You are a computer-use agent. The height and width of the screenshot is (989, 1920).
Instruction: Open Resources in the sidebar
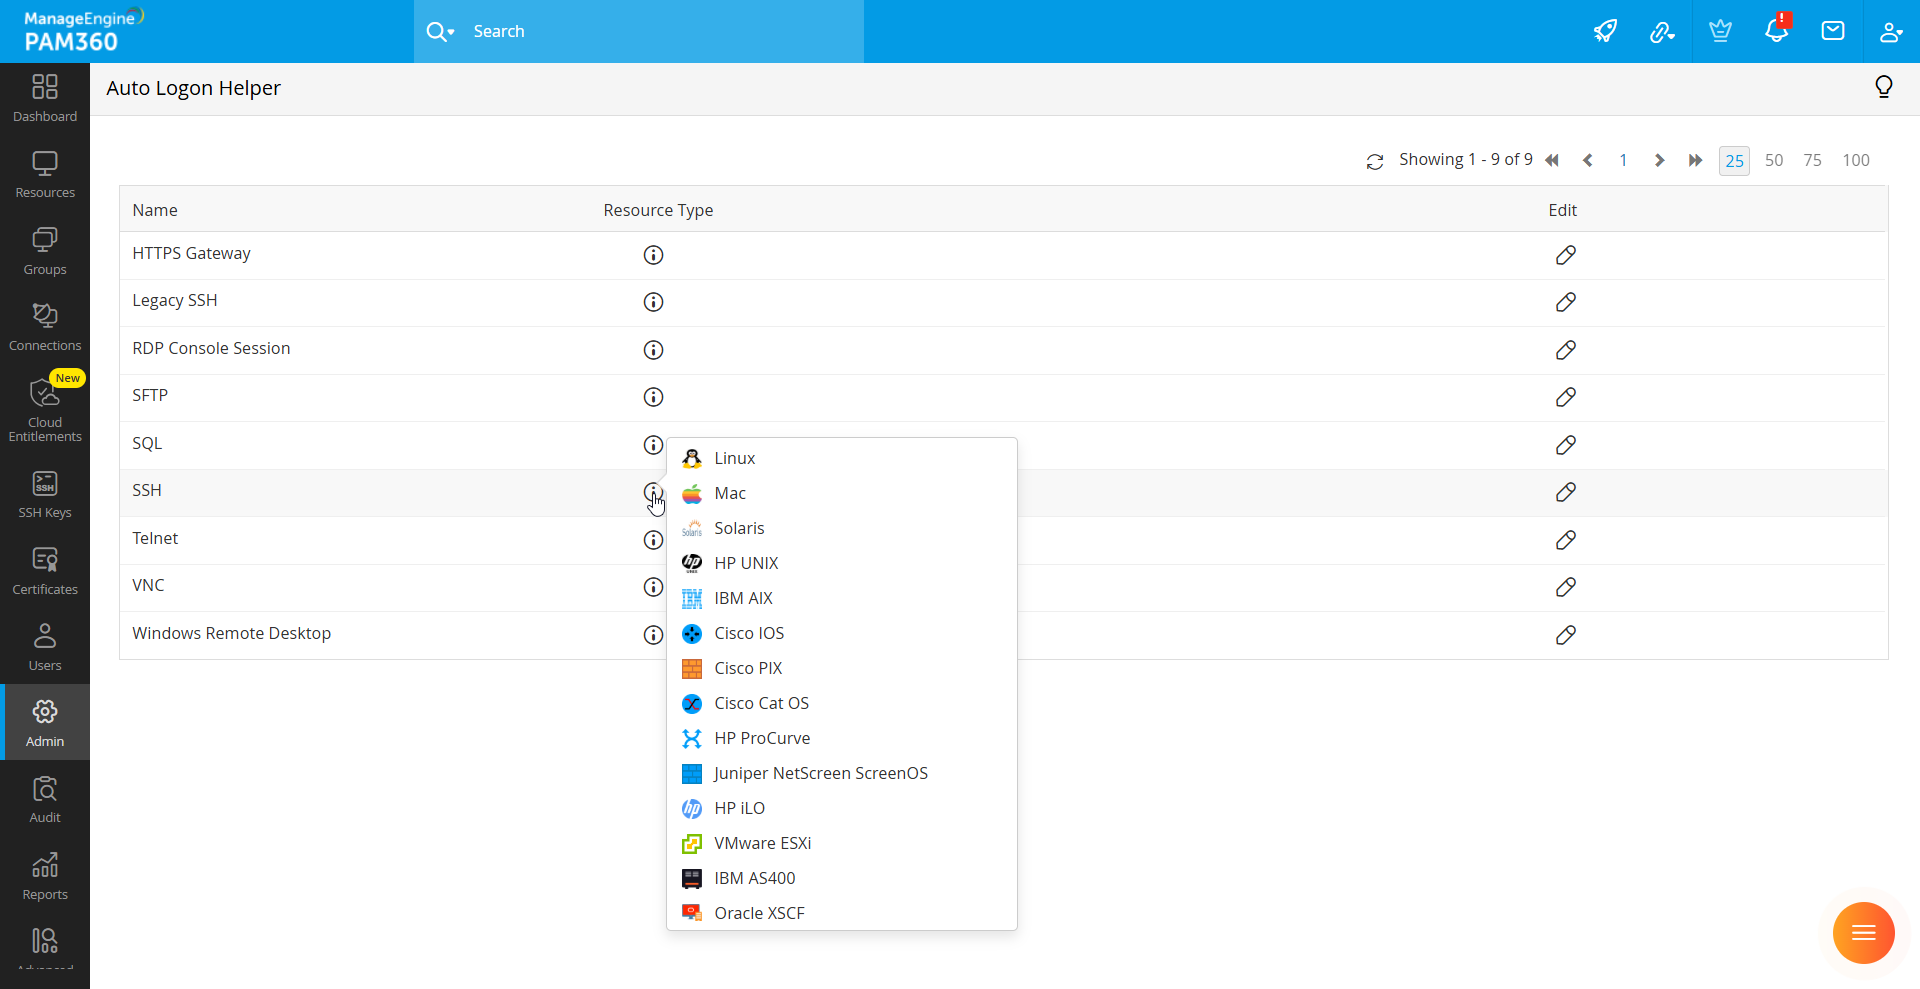(45, 174)
